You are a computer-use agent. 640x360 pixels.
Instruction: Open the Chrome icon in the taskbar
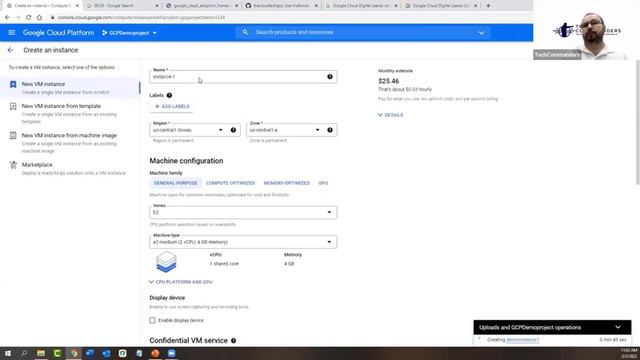tap(73, 353)
